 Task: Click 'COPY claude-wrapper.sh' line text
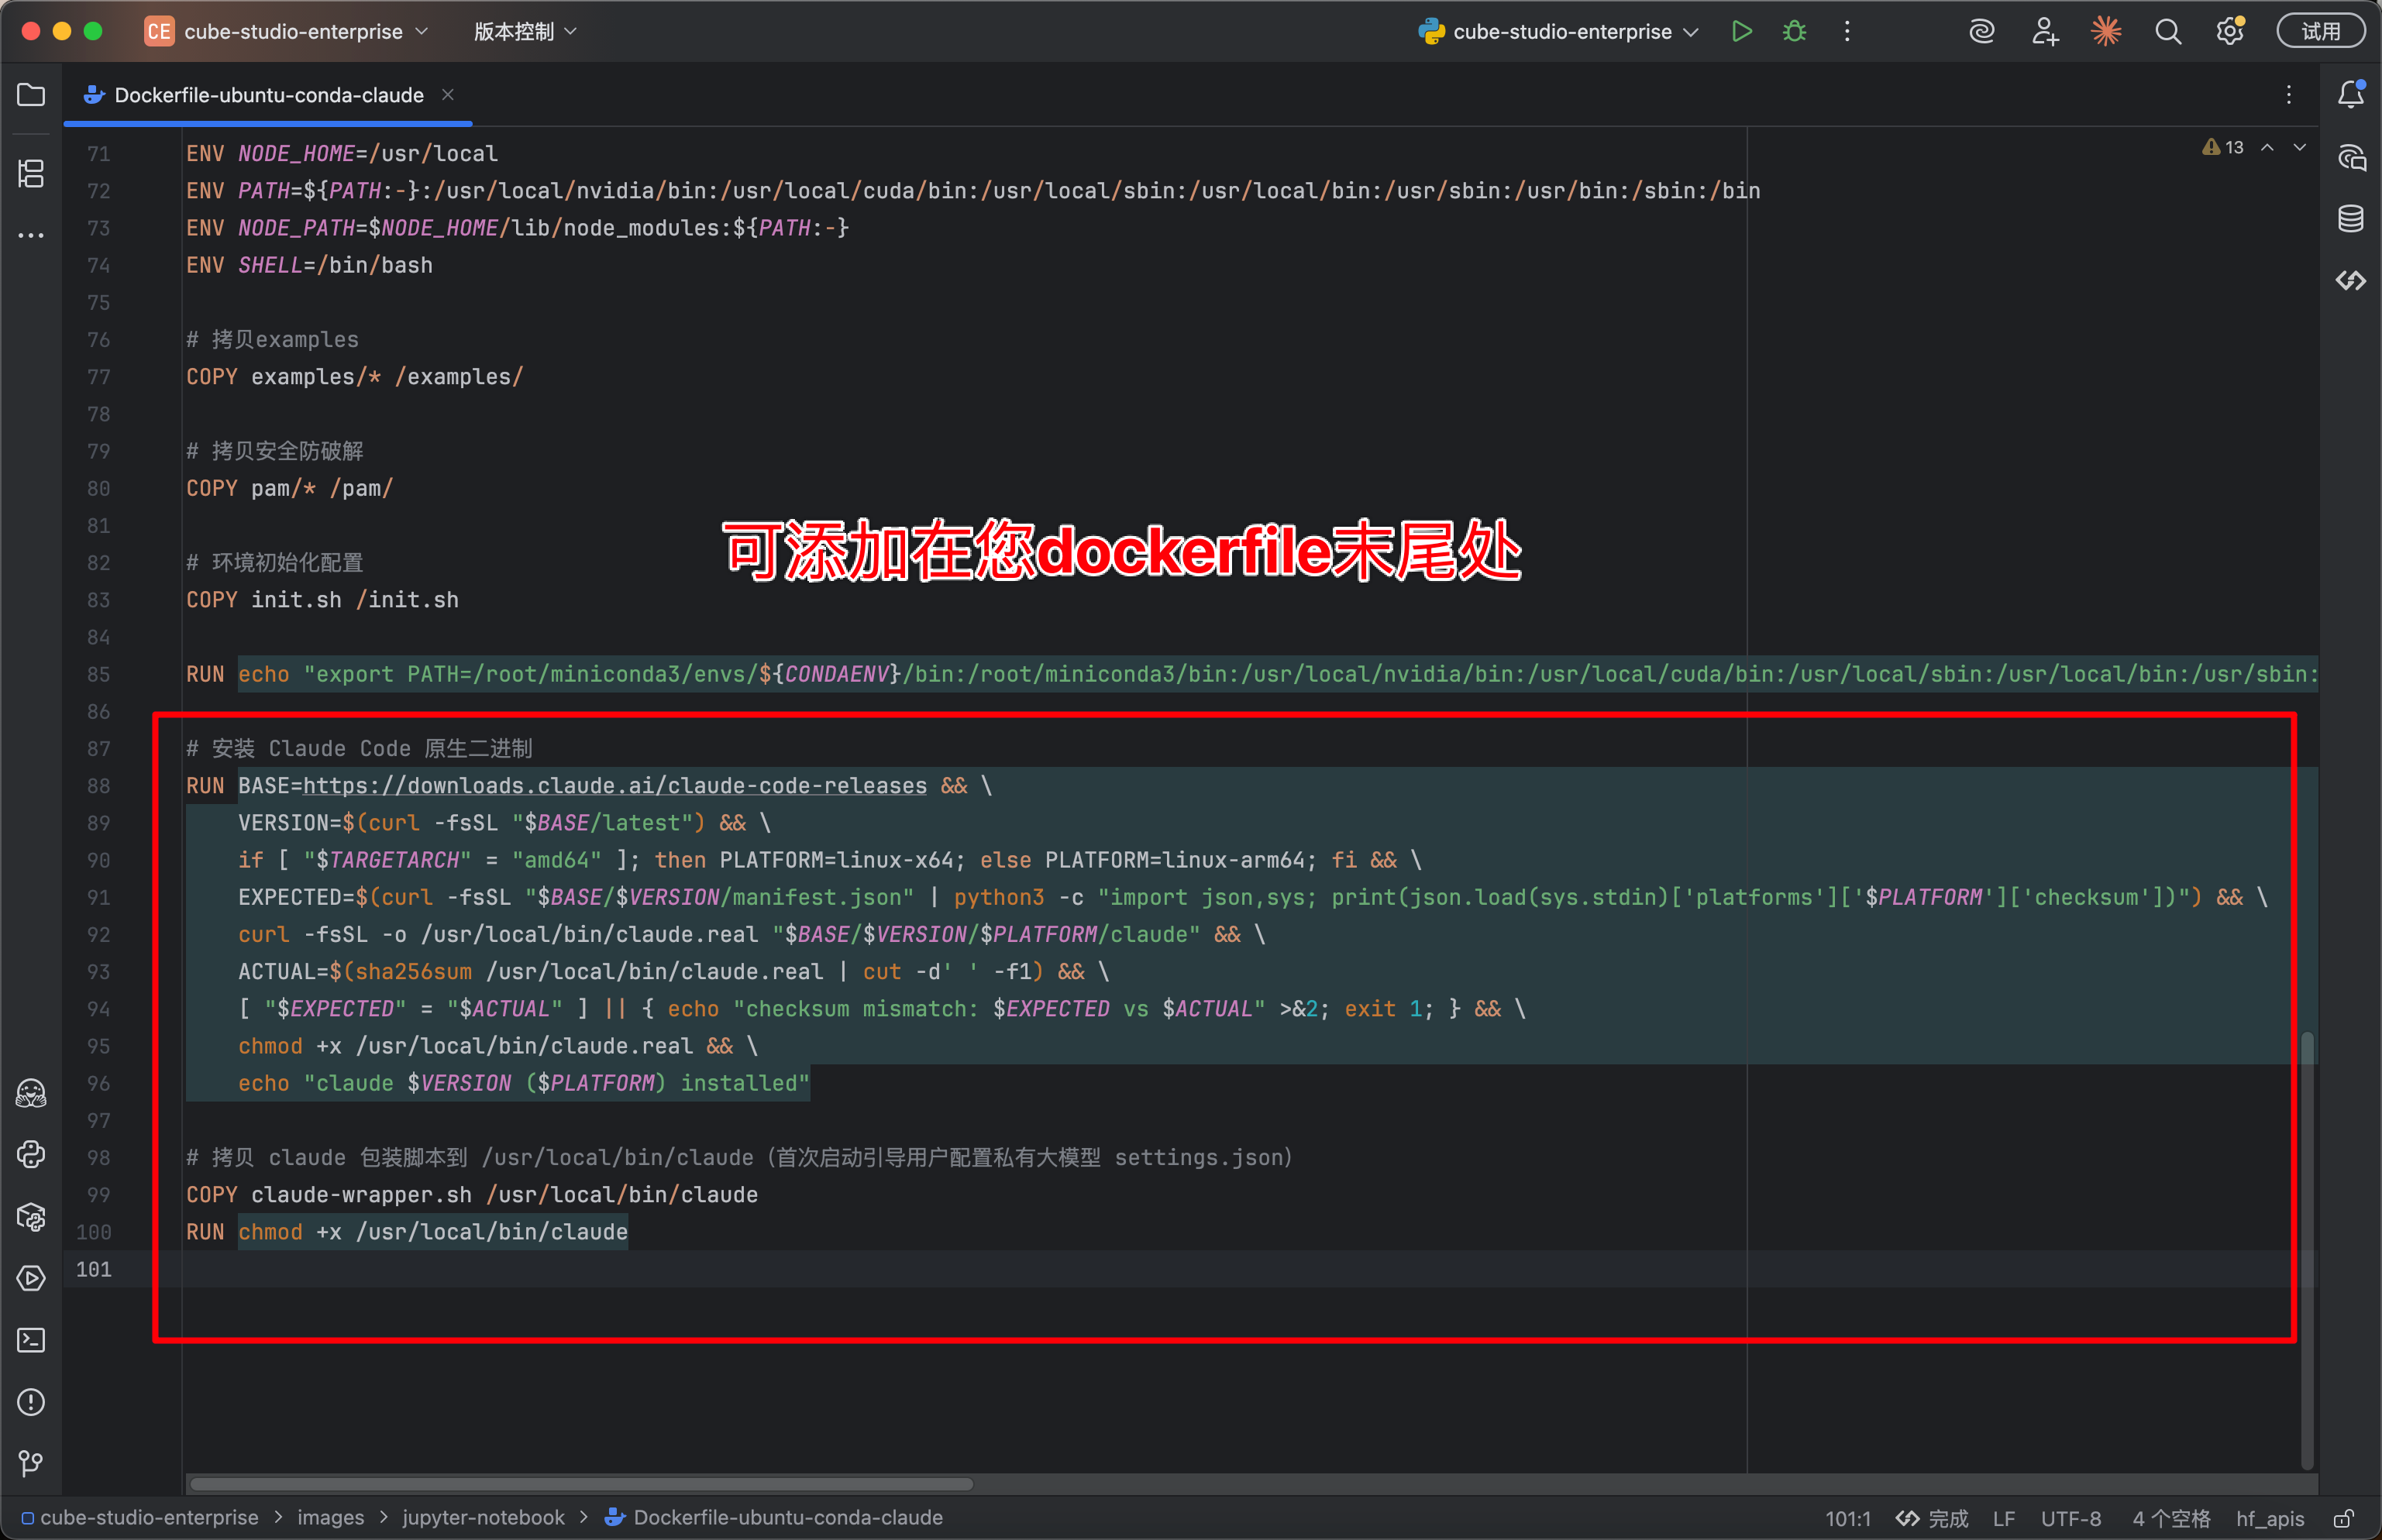pos(472,1195)
